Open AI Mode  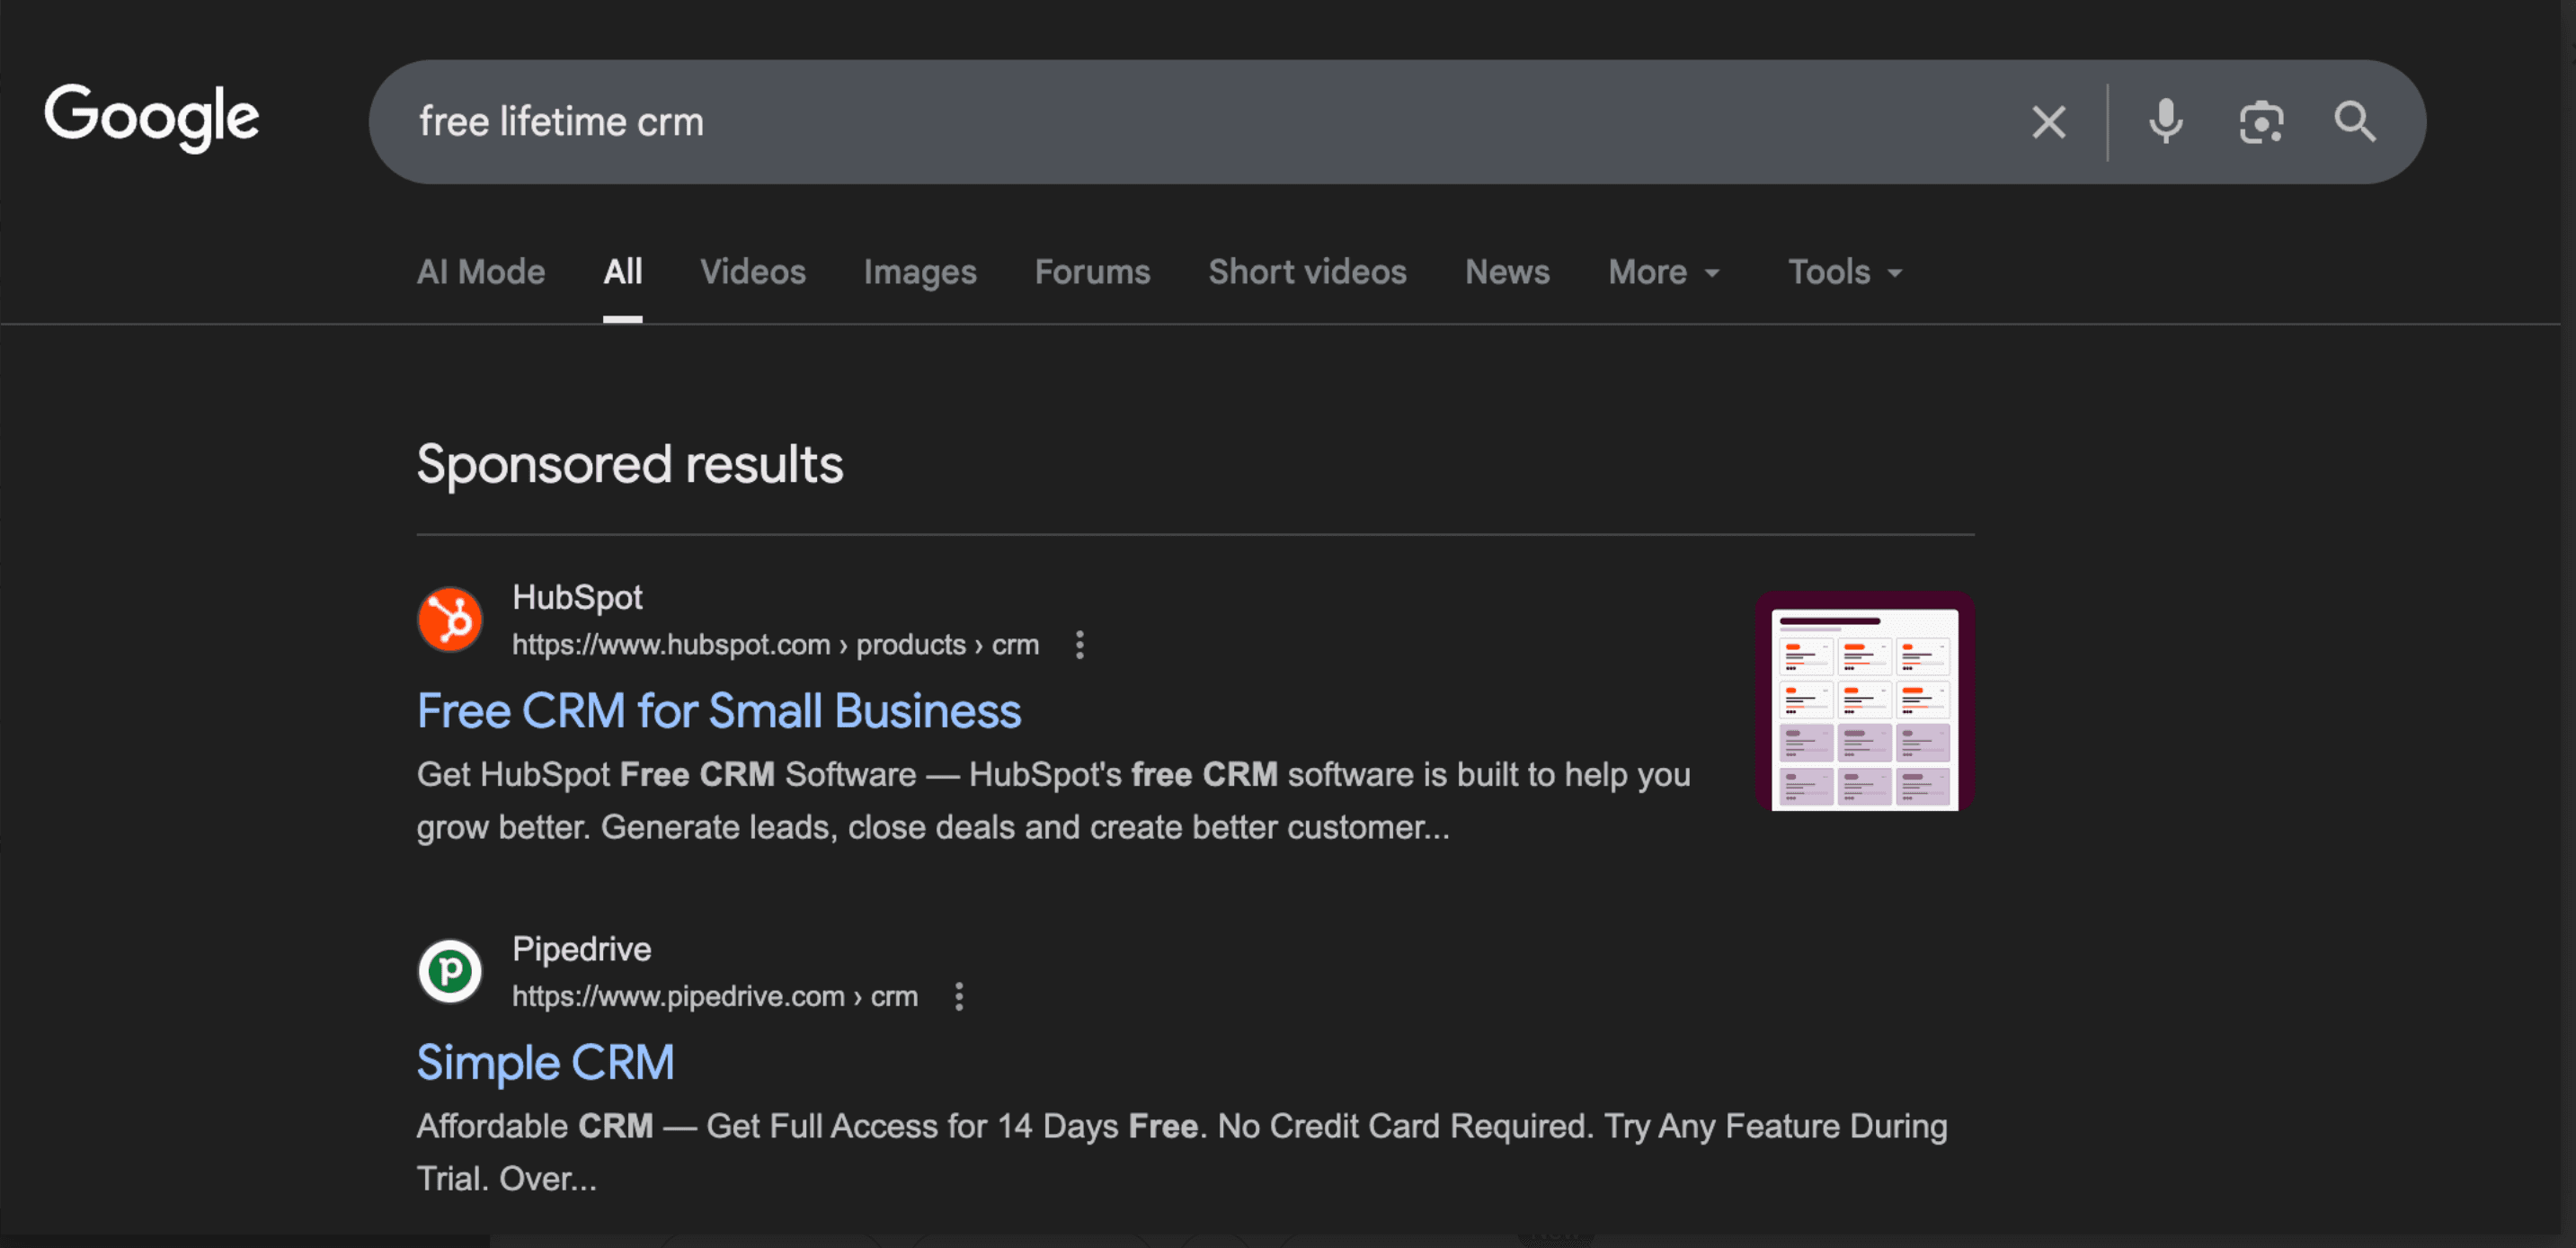tap(481, 271)
